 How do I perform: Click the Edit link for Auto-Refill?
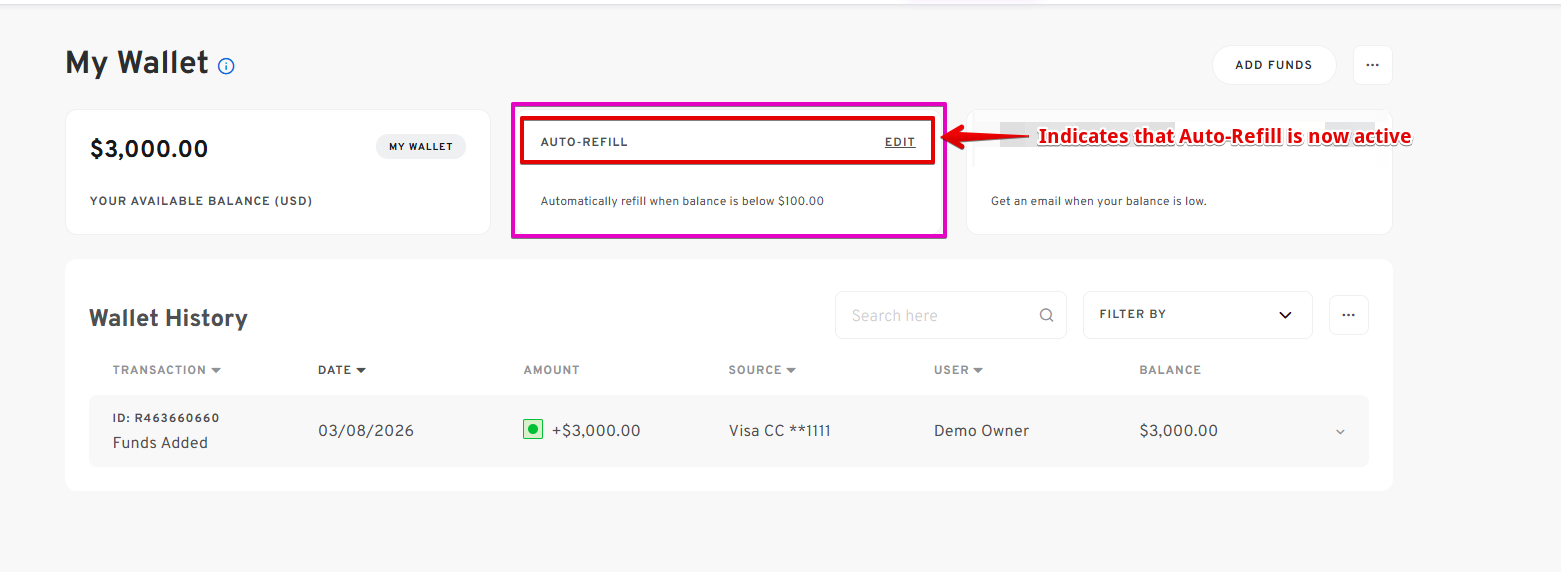(x=899, y=142)
